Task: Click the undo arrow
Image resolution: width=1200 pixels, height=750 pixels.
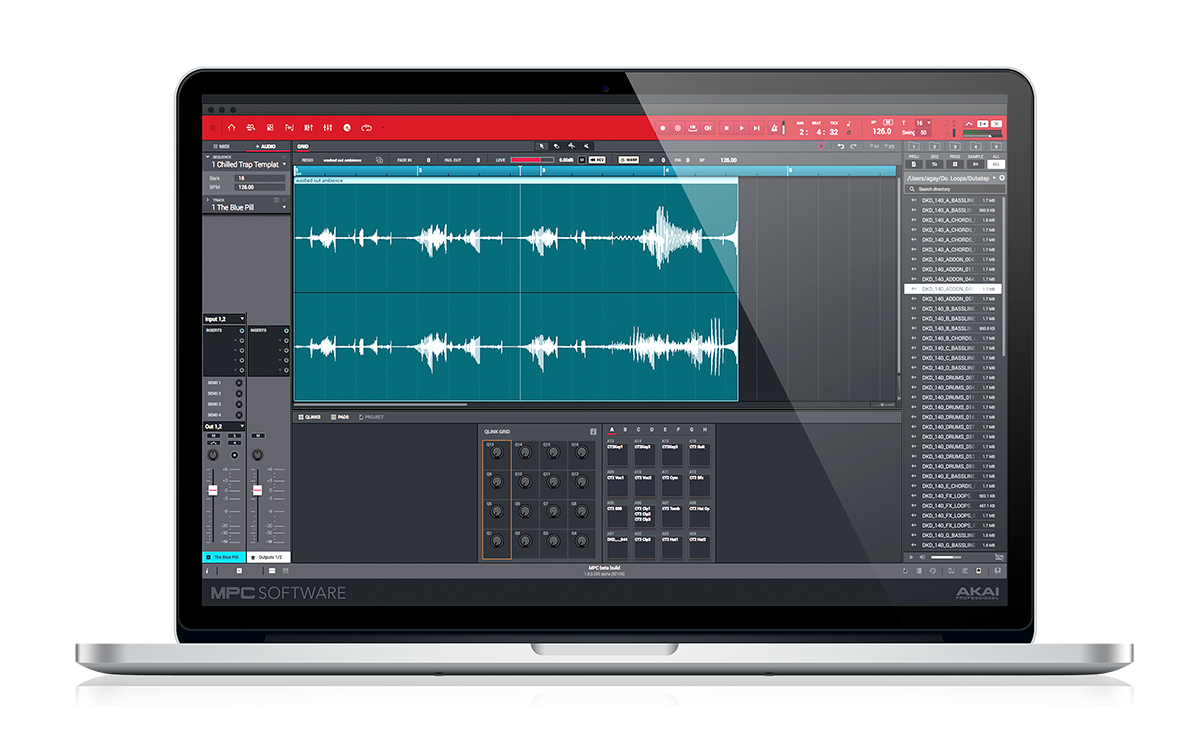Action: pos(841,146)
